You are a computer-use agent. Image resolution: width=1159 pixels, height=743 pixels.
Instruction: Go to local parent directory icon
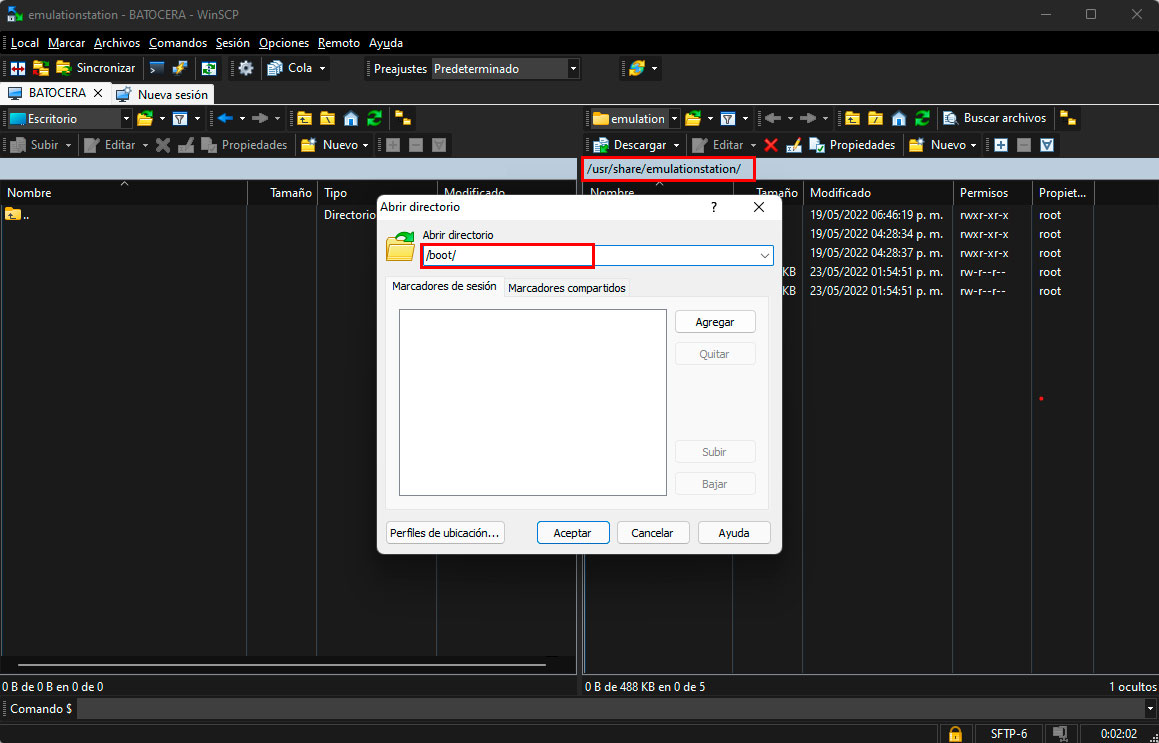304,118
